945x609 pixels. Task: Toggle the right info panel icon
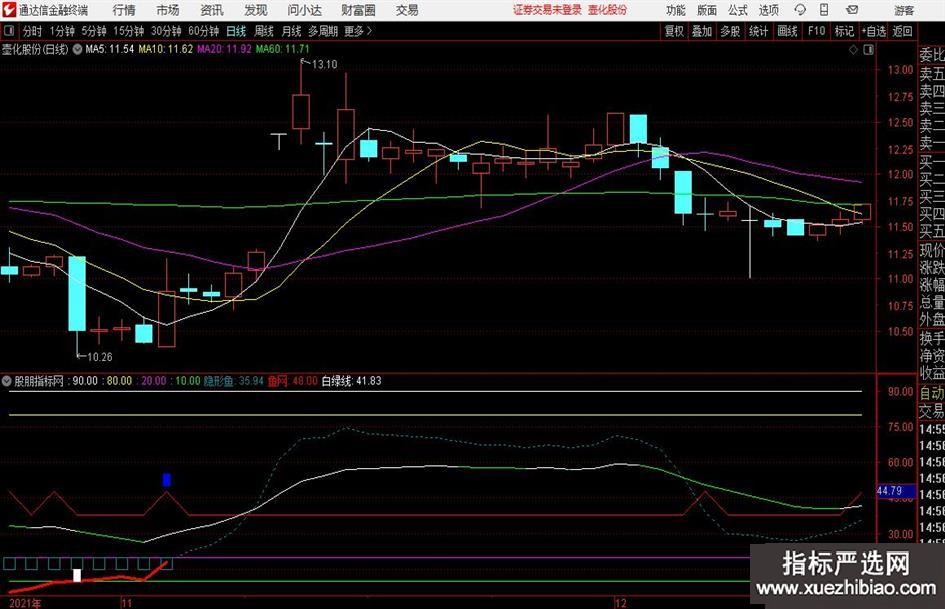pyautogui.click(x=868, y=50)
